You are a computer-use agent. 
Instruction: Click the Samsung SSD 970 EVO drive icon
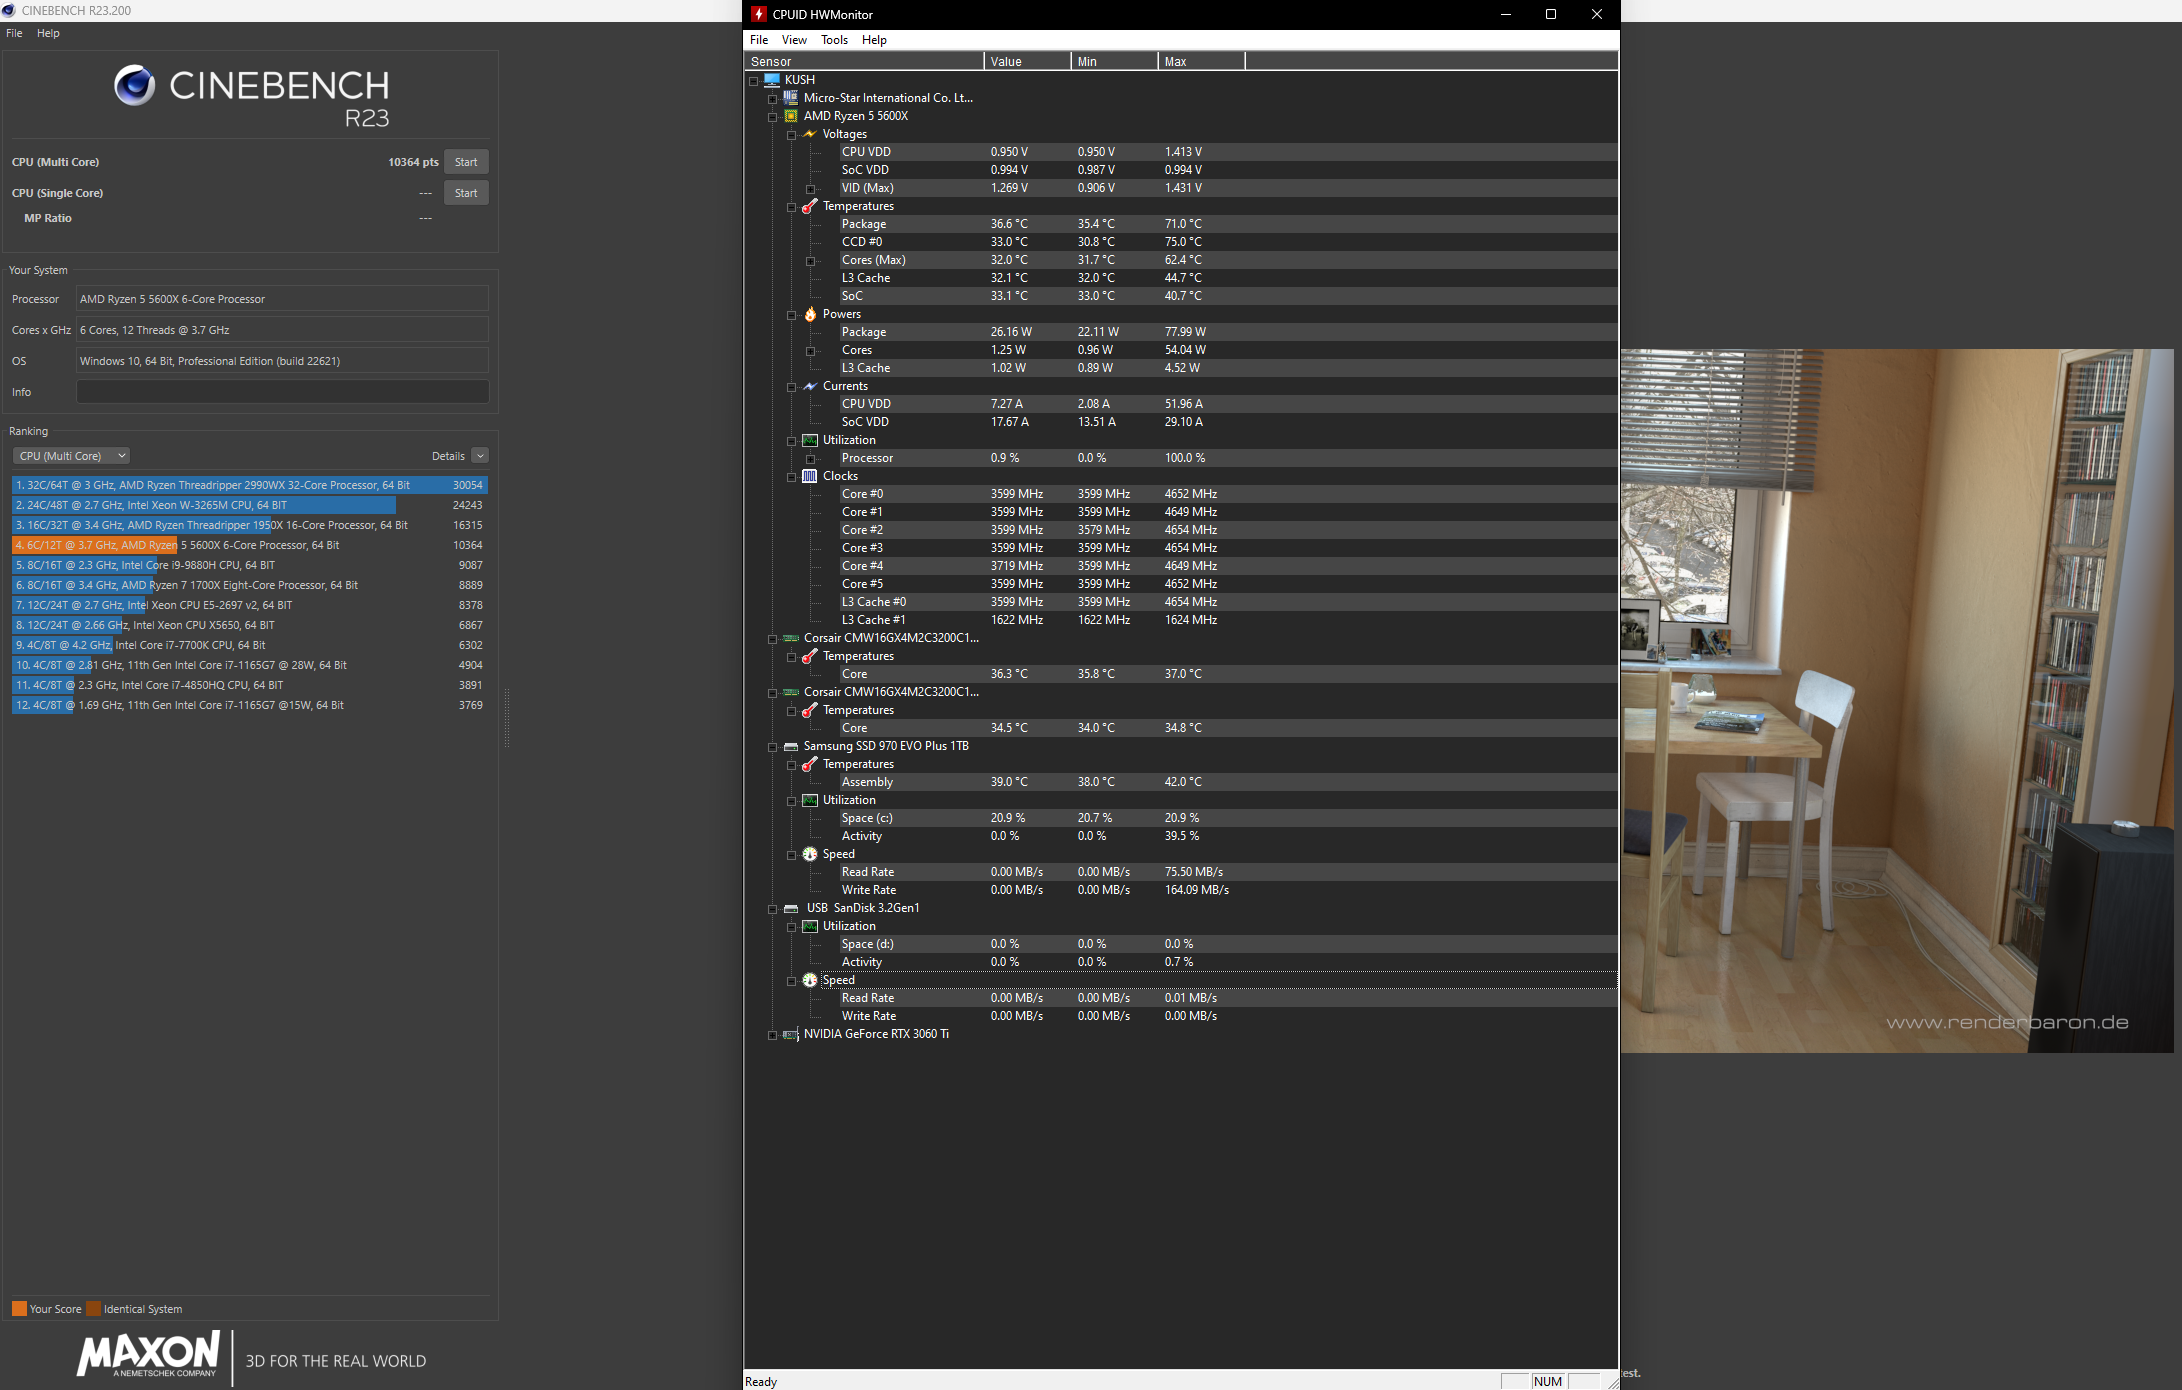point(791,746)
